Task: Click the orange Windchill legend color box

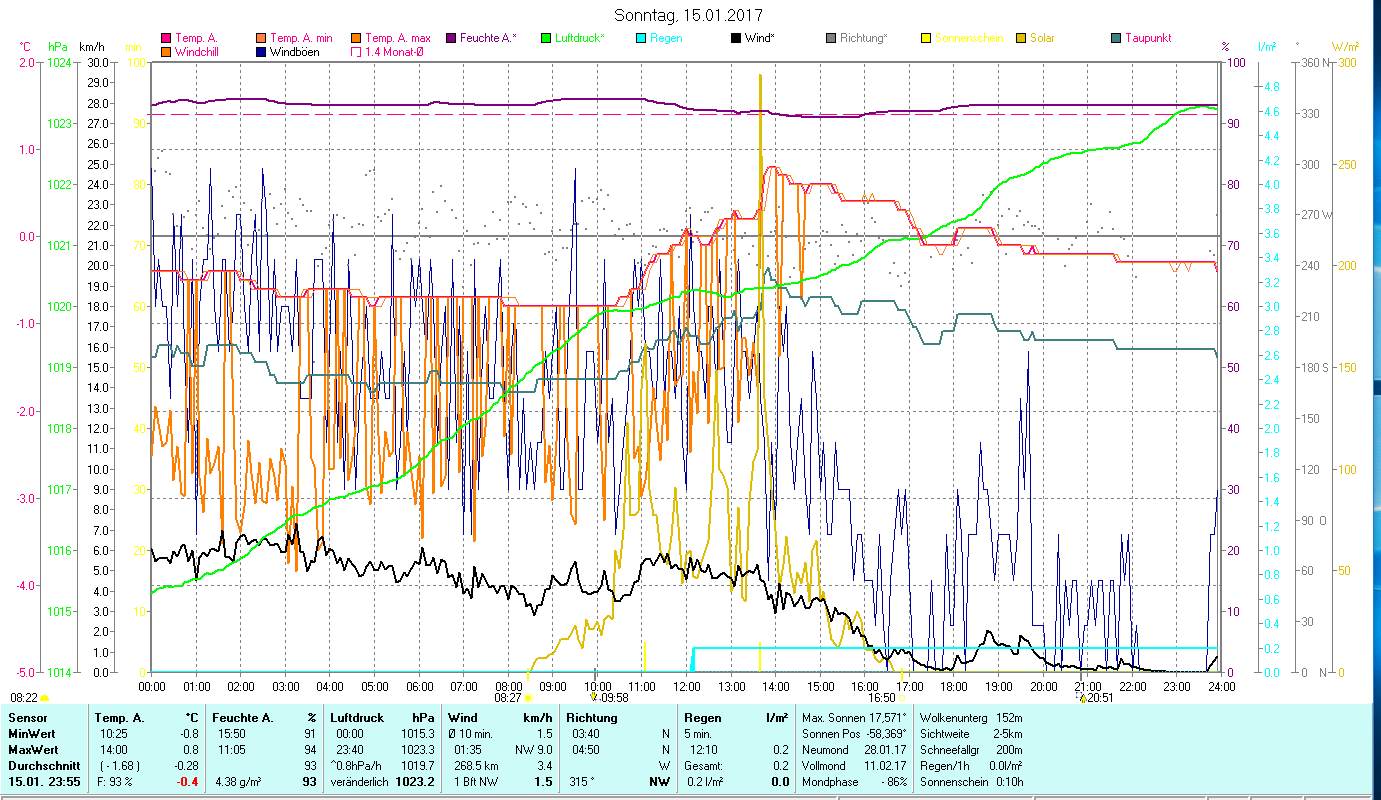Action: [166, 52]
